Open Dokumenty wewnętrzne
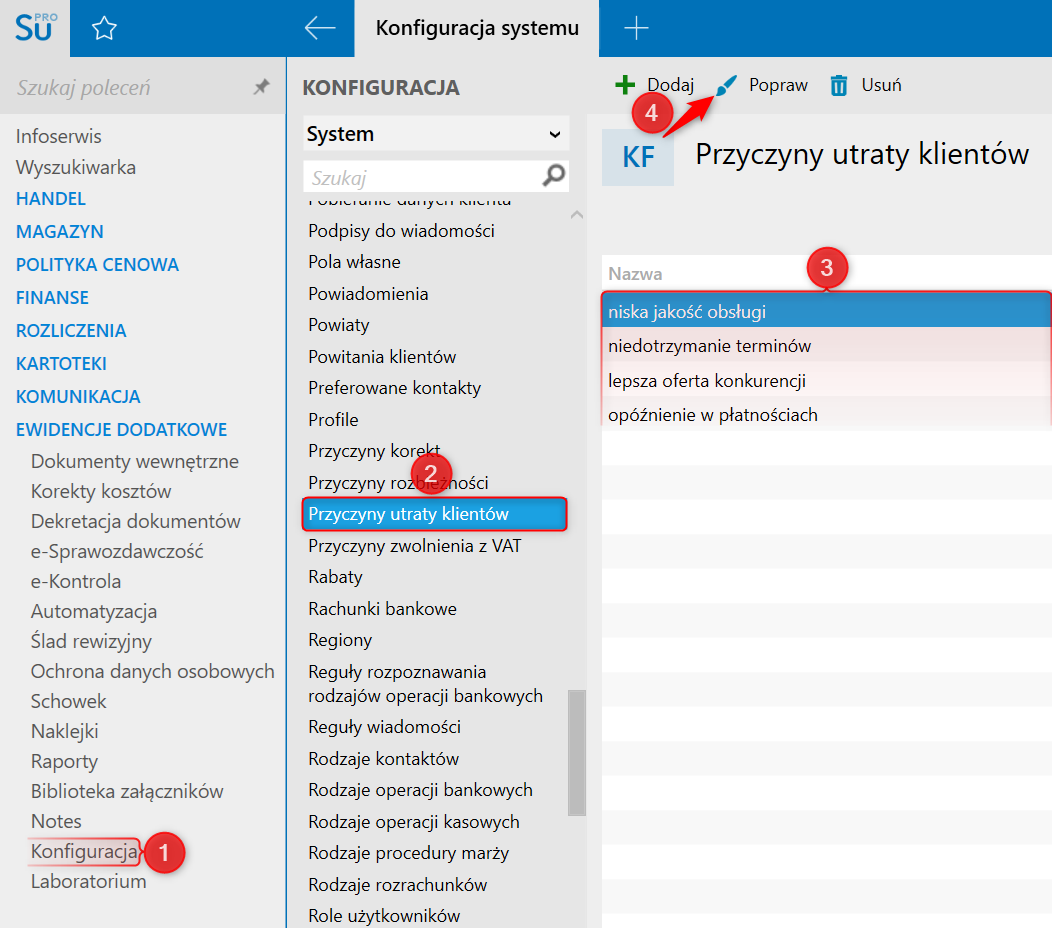Image resolution: width=1052 pixels, height=928 pixels. 134,461
